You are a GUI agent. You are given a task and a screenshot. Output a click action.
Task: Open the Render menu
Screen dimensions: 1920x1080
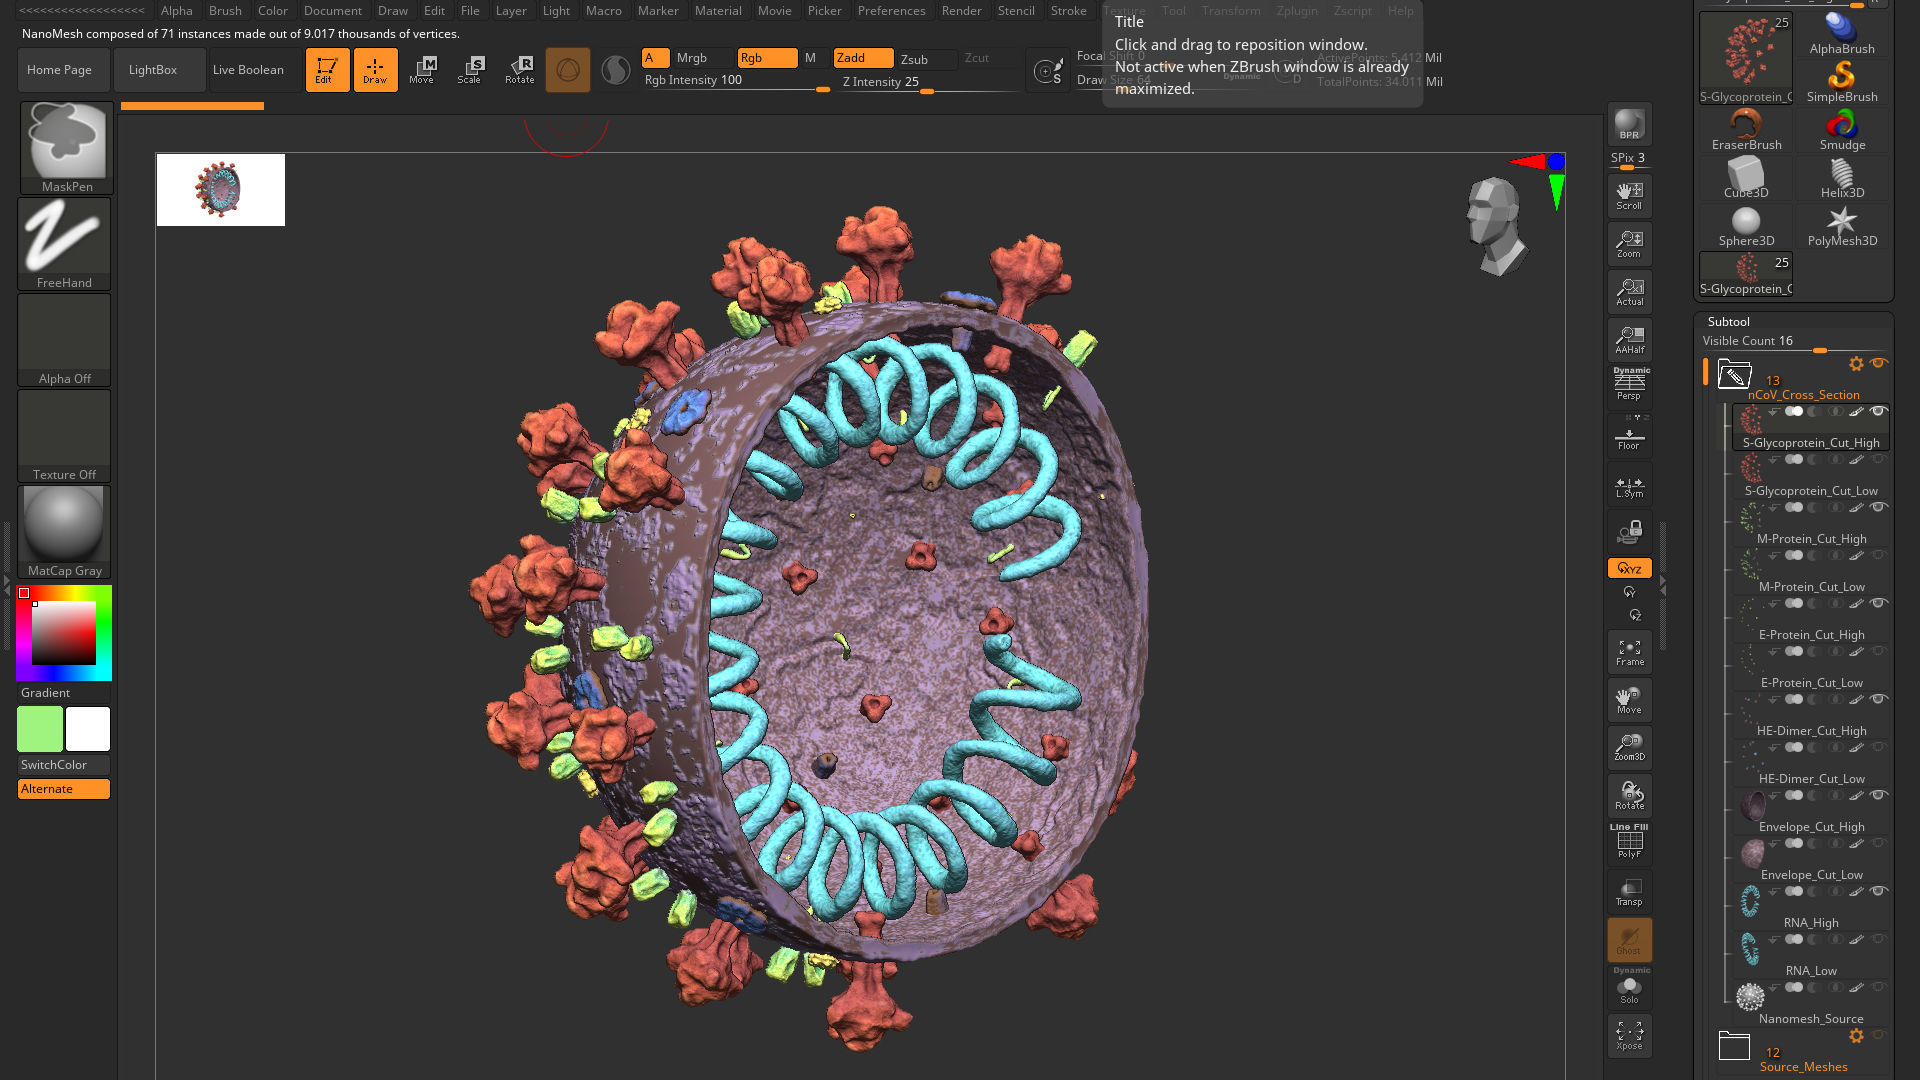click(x=961, y=10)
